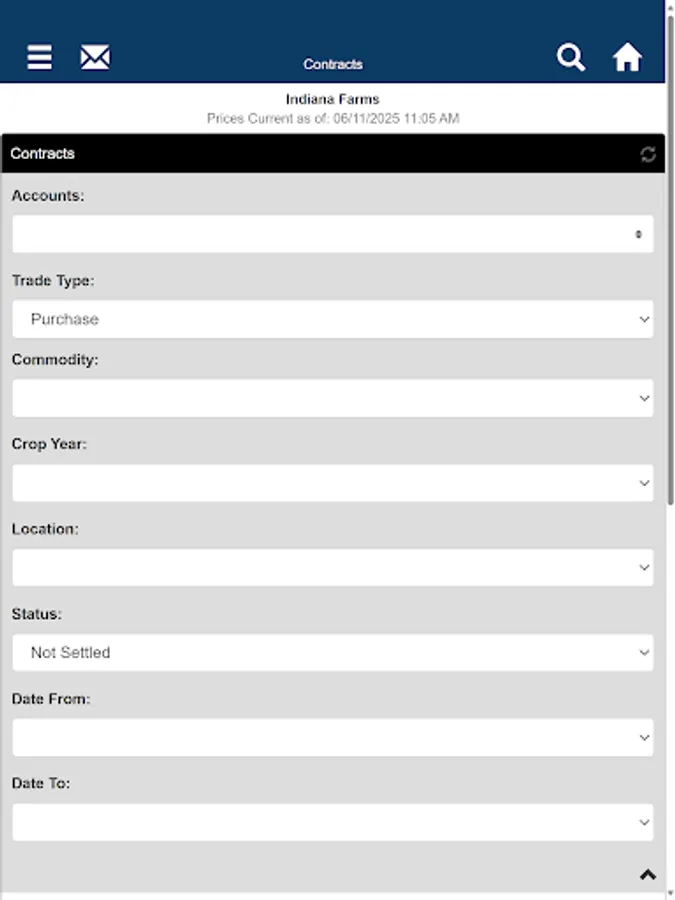675x900 pixels.
Task: Open the hamburger navigation menu
Action: [38, 57]
